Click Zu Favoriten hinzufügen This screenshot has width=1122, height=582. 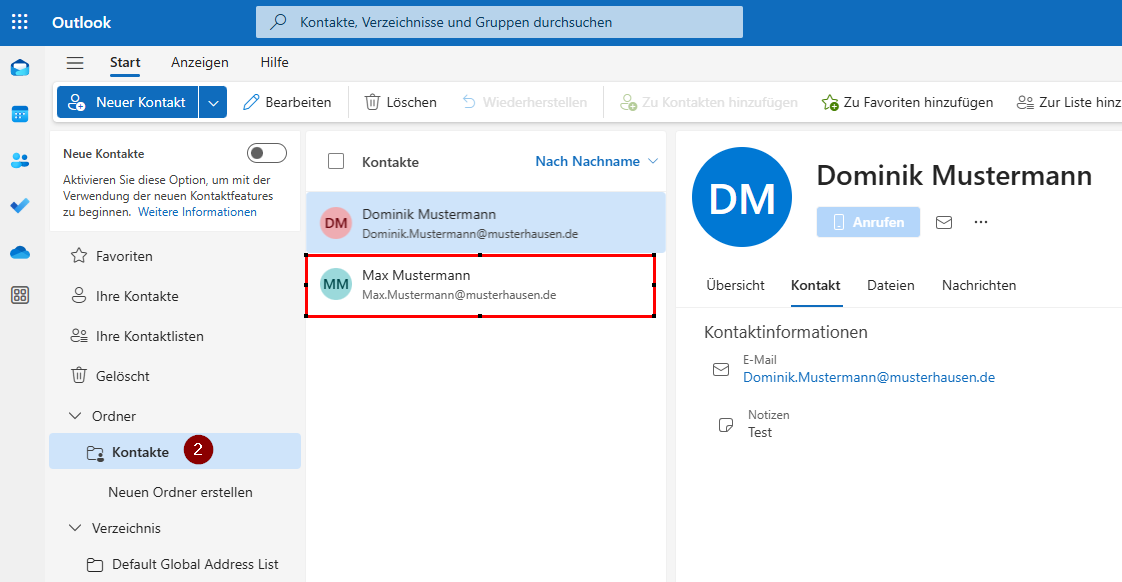pos(907,102)
